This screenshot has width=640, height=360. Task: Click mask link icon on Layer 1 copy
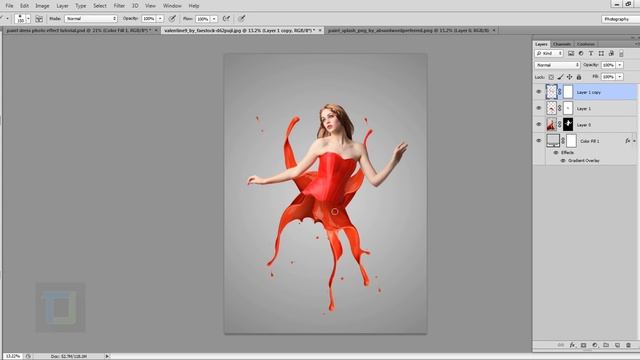point(560,92)
